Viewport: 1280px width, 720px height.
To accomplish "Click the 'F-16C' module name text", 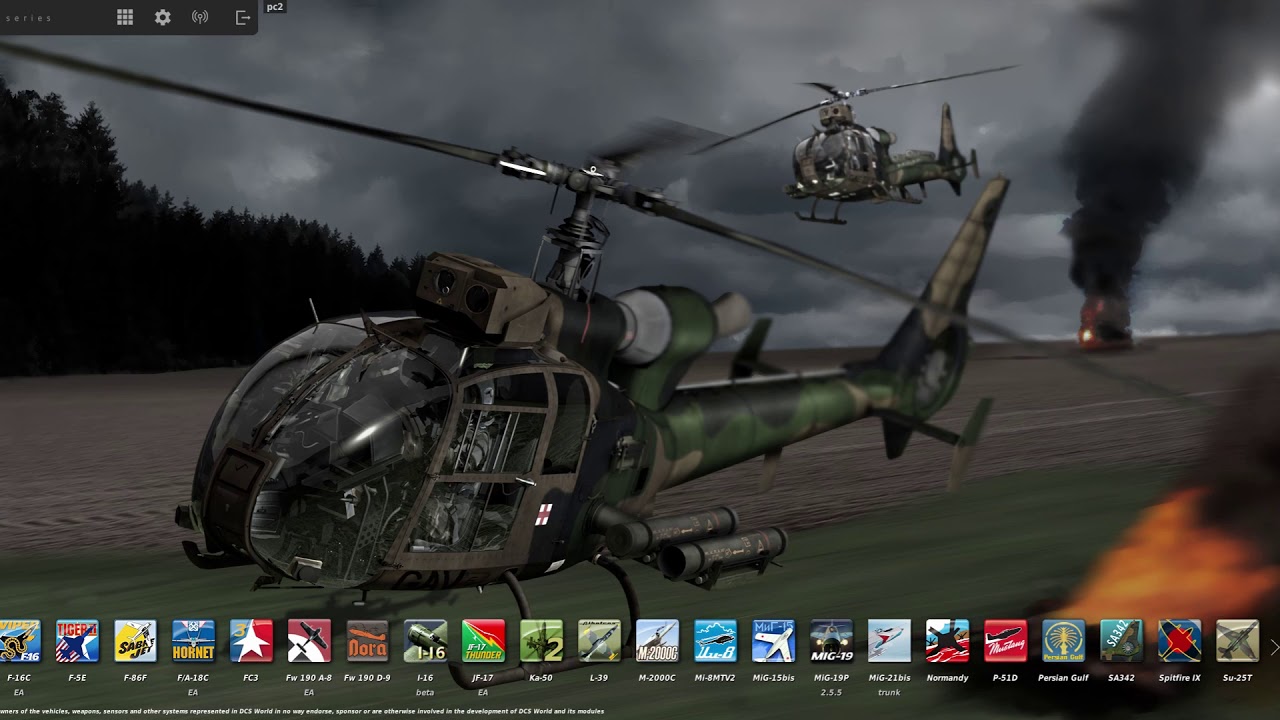I will point(19,678).
